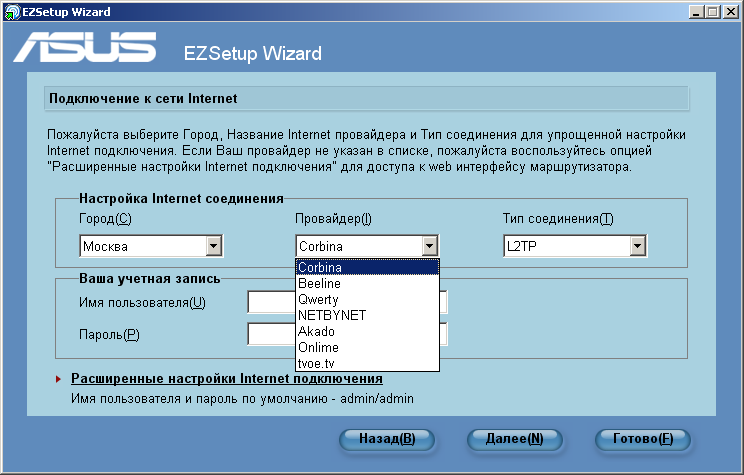Screen dimensions: 744x475
Task: Select Beeline in the provider list
Action: pyautogui.click(x=367, y=283)
